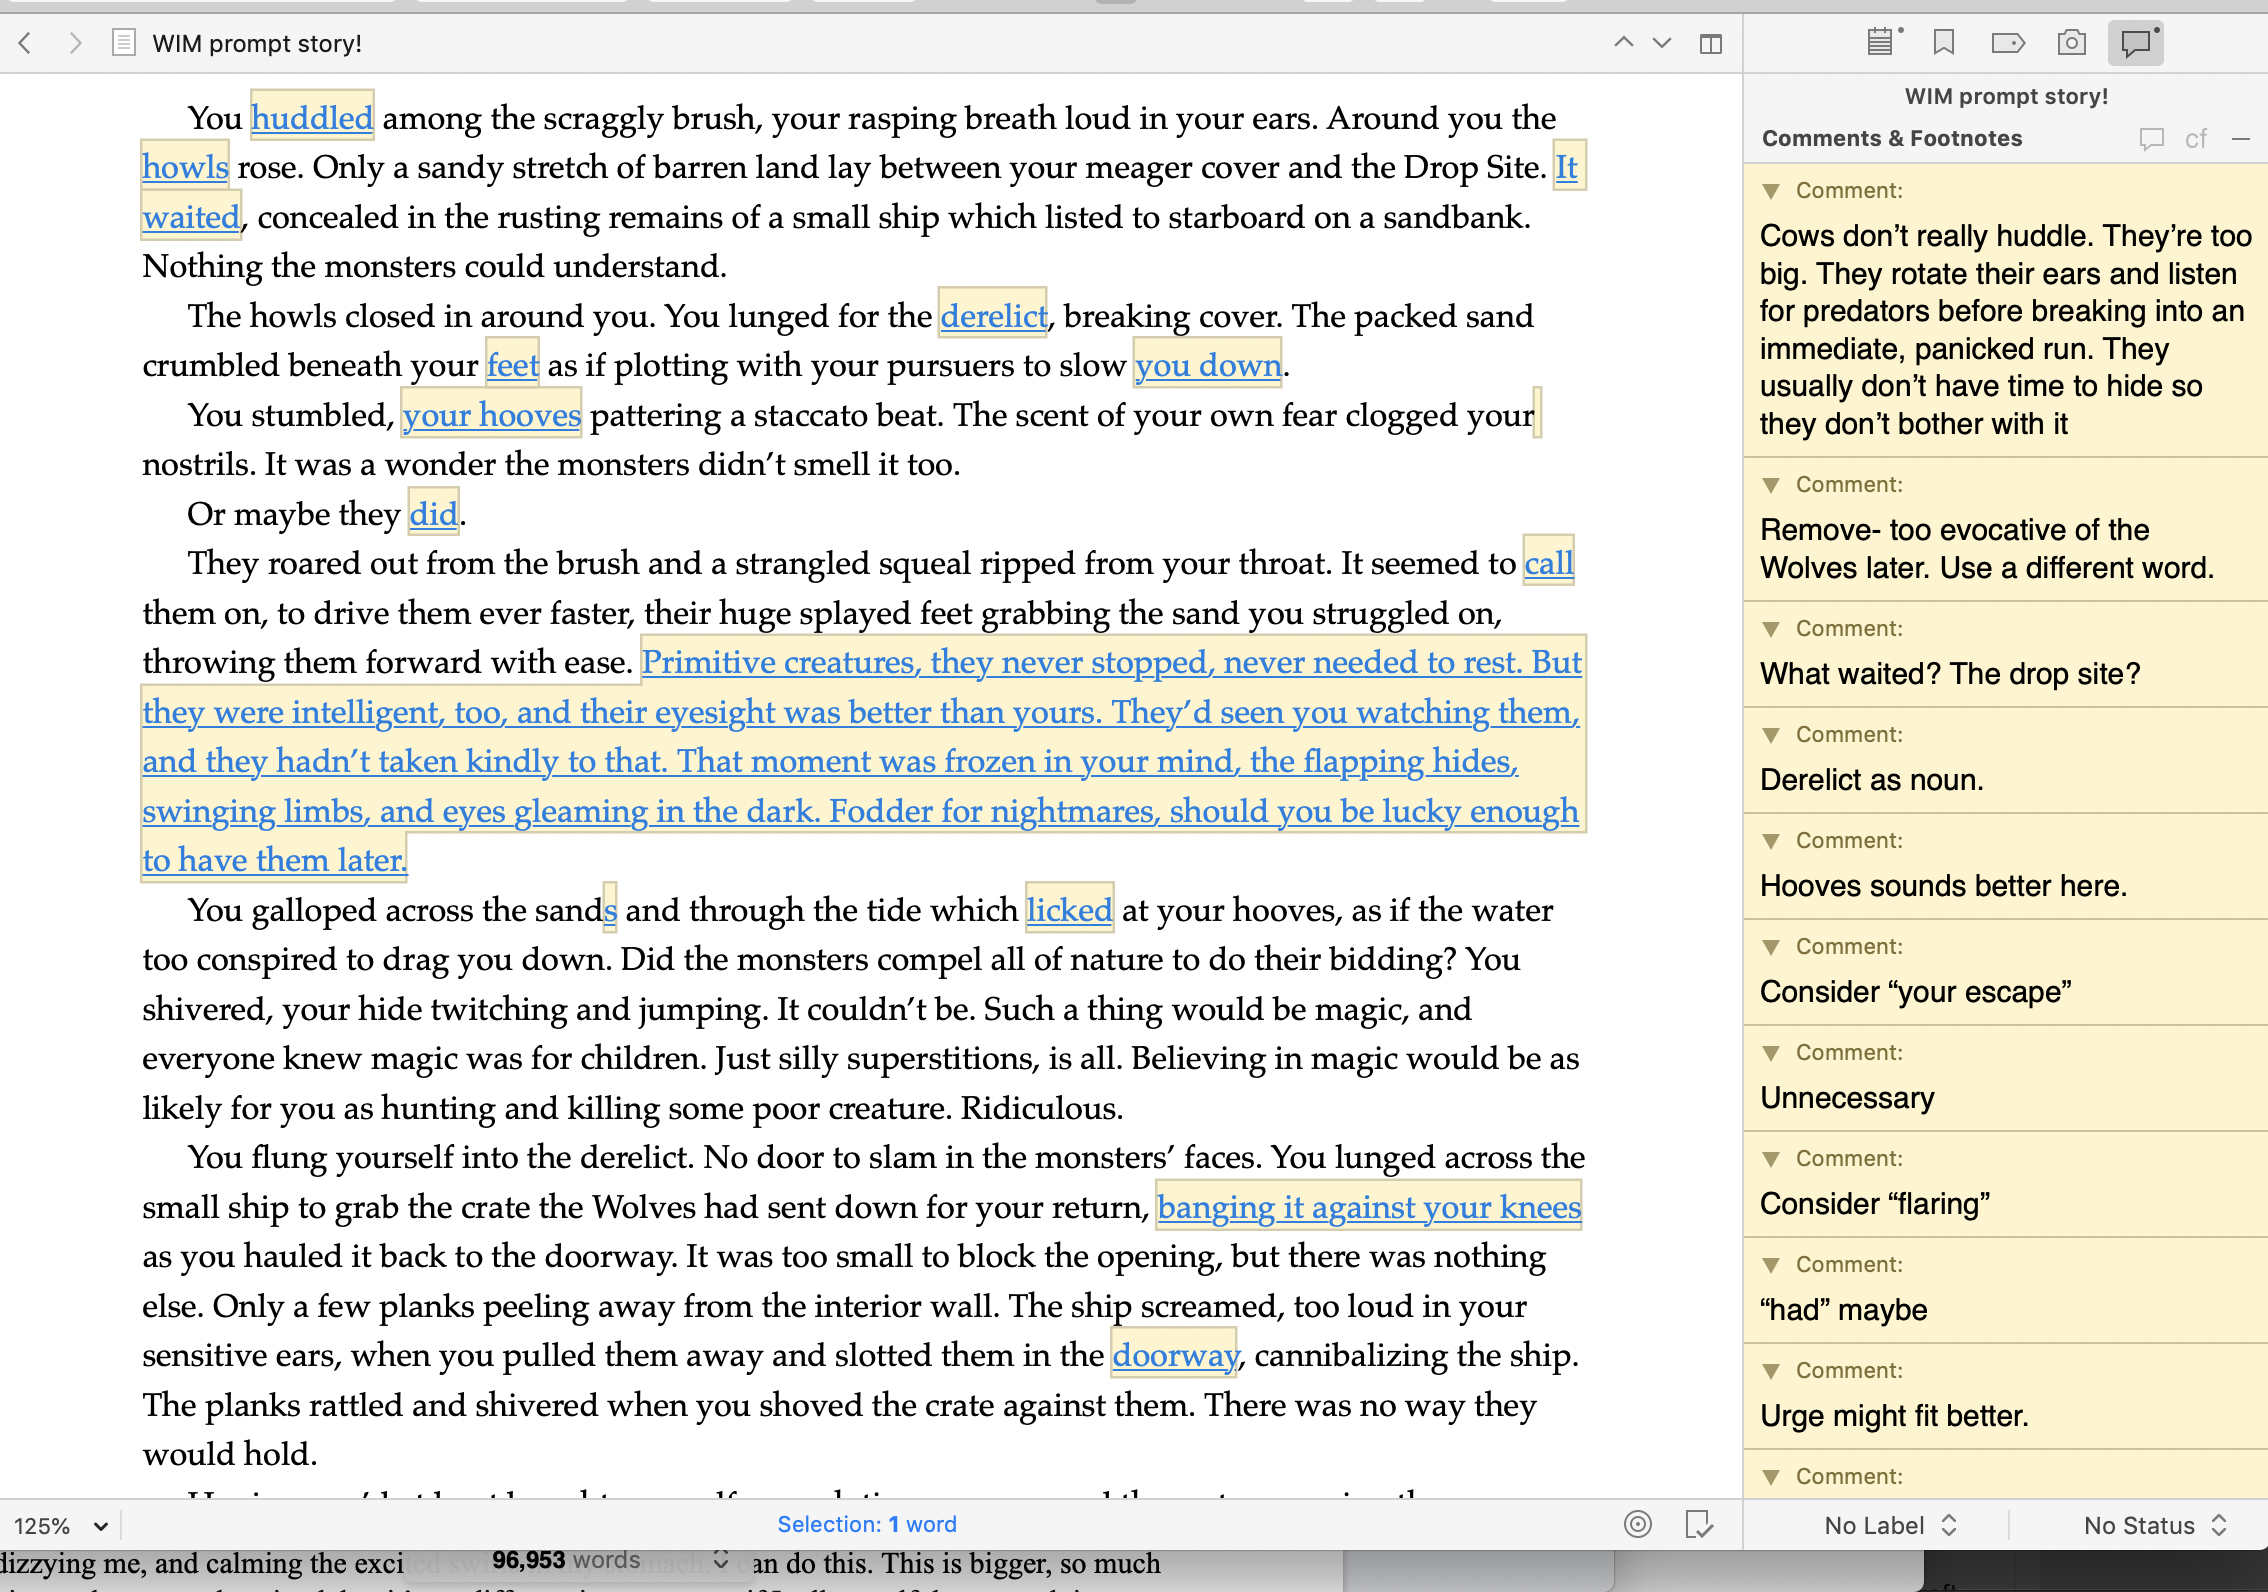
Task: Click the commented word 'huddled'
Action: click(311, 118)
